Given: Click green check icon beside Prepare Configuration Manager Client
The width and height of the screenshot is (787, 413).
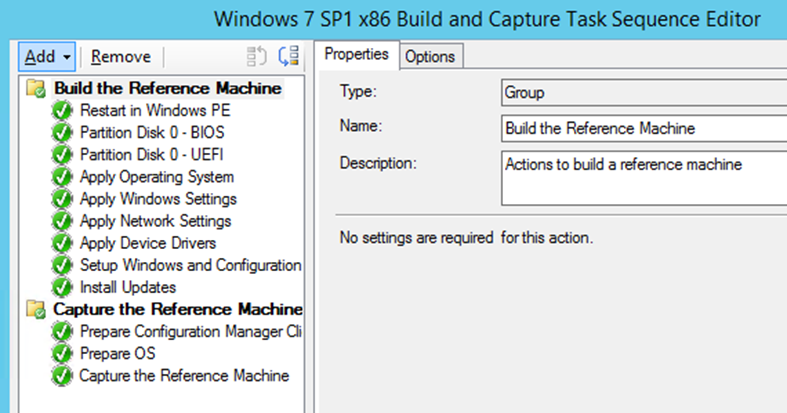Looking at the screenshot, I should [62, 331].
